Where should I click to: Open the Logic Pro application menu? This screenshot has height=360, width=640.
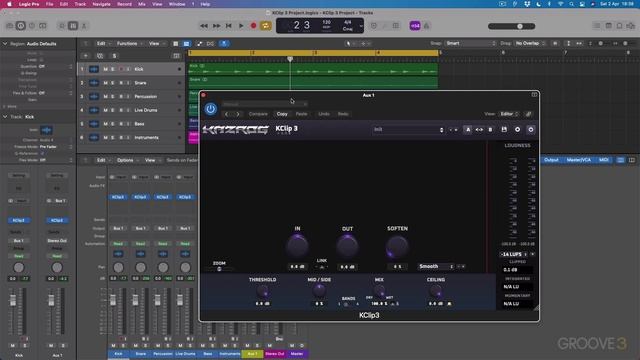pos(29,4)
